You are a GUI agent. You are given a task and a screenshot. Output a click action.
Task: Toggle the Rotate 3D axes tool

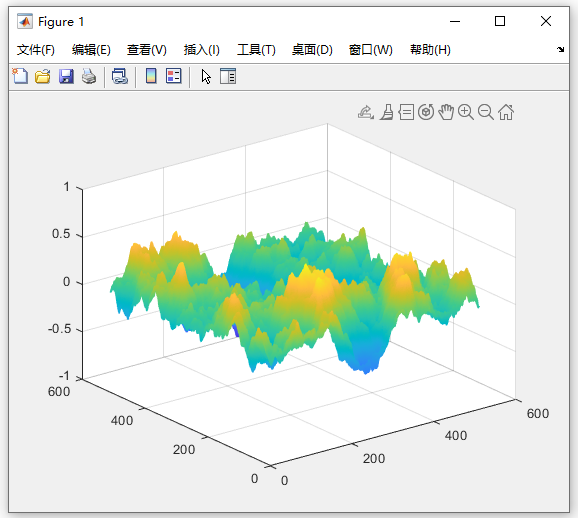tap(426, 112)
